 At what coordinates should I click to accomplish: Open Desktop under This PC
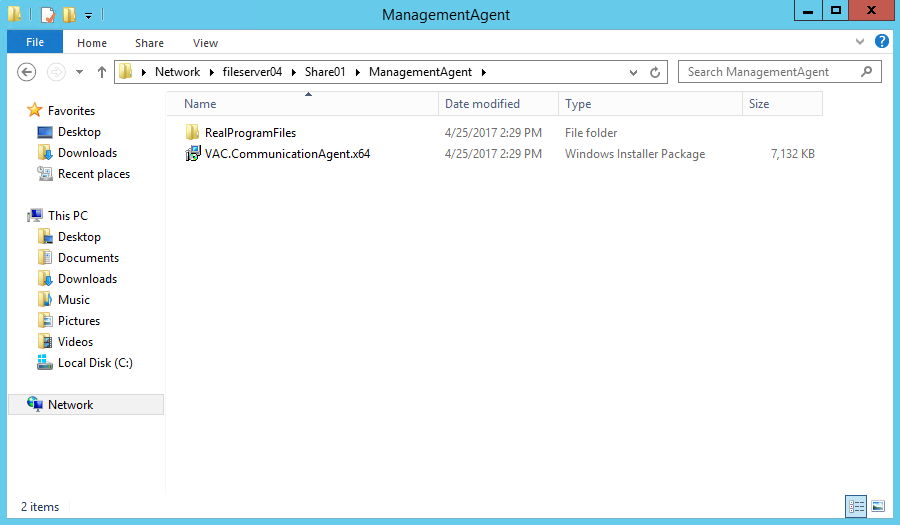pos(79,237)
